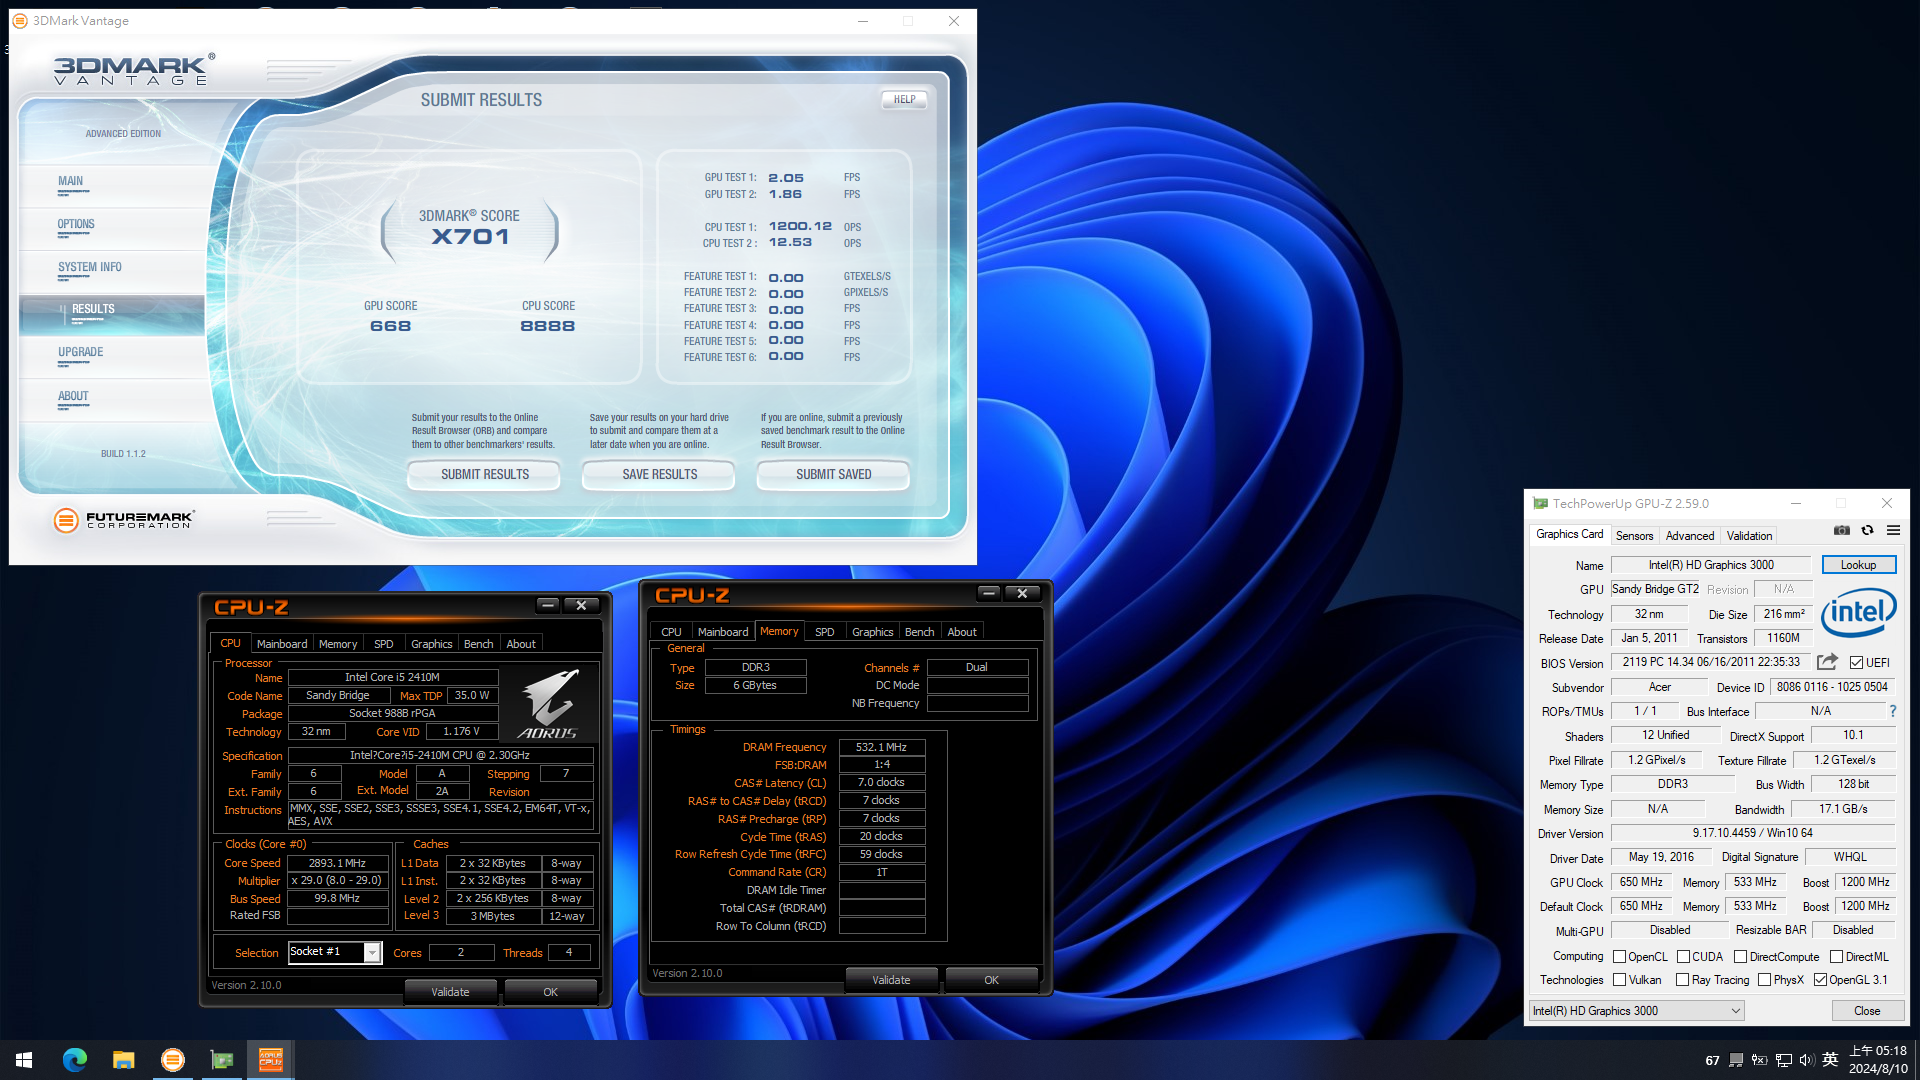Image resolution: width=1920 pixels, height=1080 pixels.
Task: Click the BIOS Version field in GPU-Z
Action: pyautogui.click(x=1711, y=663)
